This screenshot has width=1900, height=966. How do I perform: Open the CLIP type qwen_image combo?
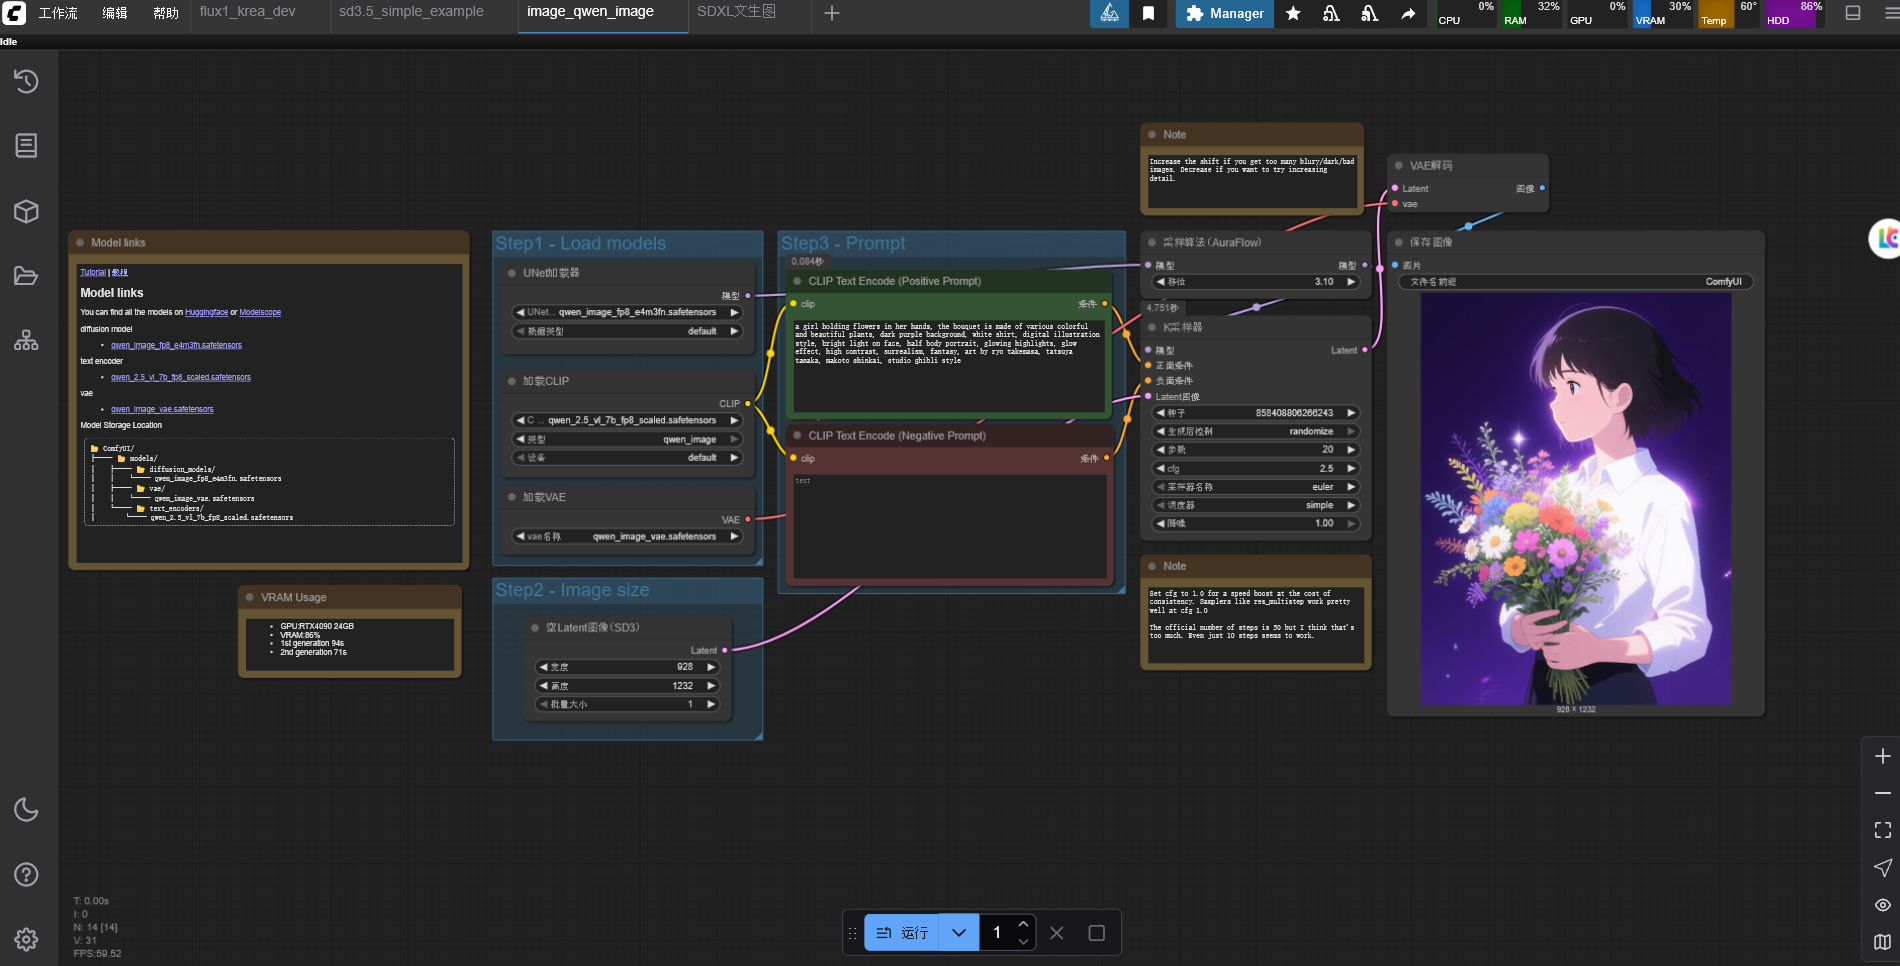pyautogui.click(x=627, y=439)
